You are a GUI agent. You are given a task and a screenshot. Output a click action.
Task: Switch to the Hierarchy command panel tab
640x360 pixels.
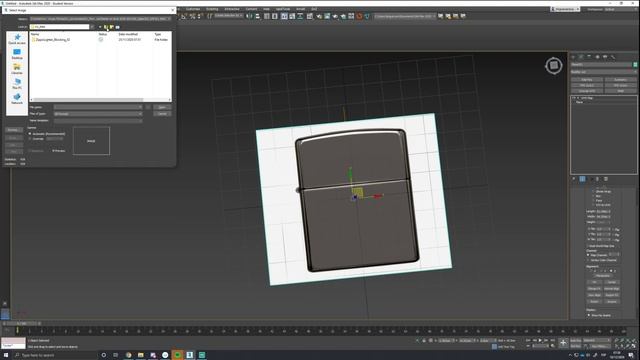point(589,57)
